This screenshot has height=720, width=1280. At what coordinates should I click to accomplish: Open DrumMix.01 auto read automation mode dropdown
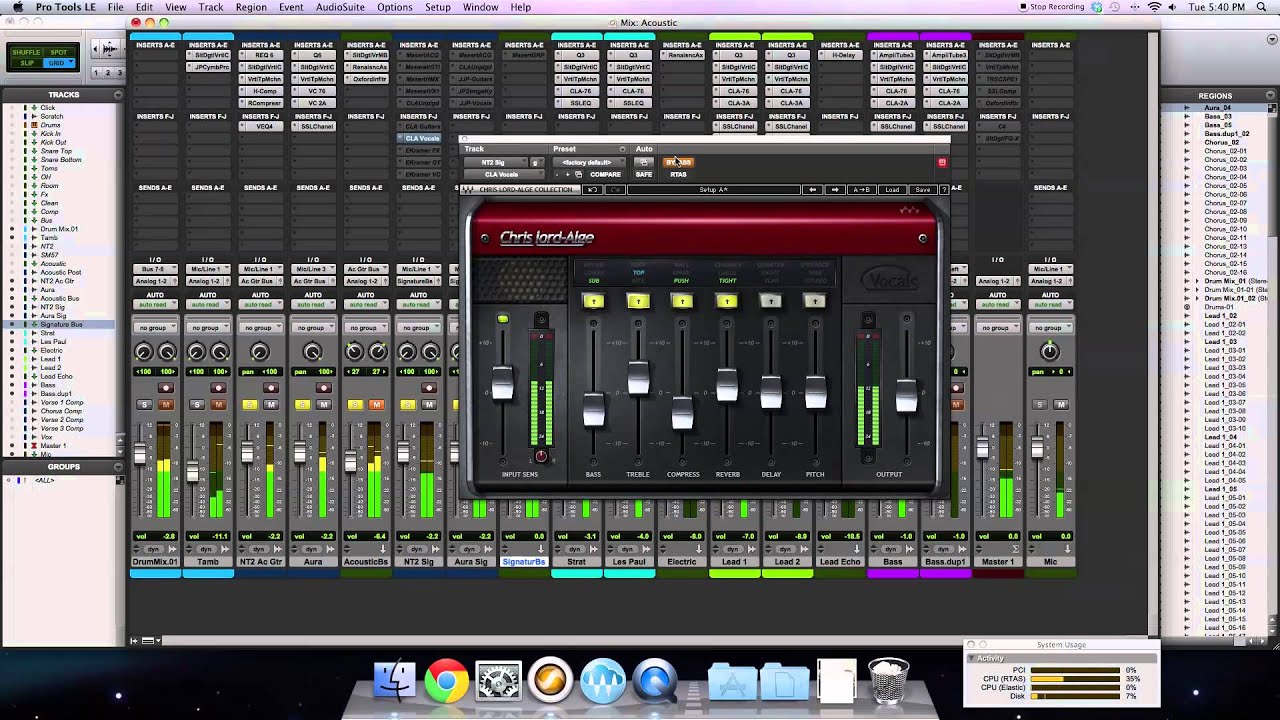tap(155, 304)
